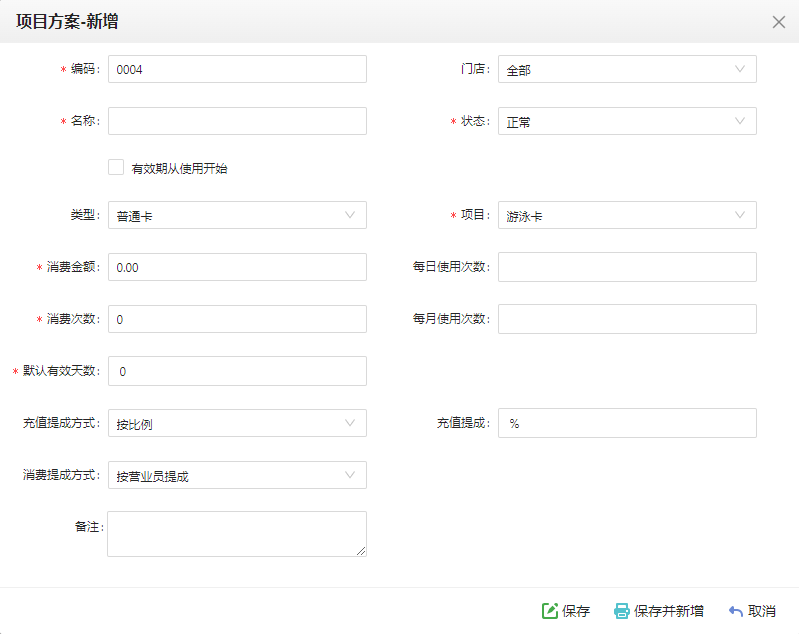Focus the 编码 field containing 0004
799x634 pixels.
click(x=237, y=69)
